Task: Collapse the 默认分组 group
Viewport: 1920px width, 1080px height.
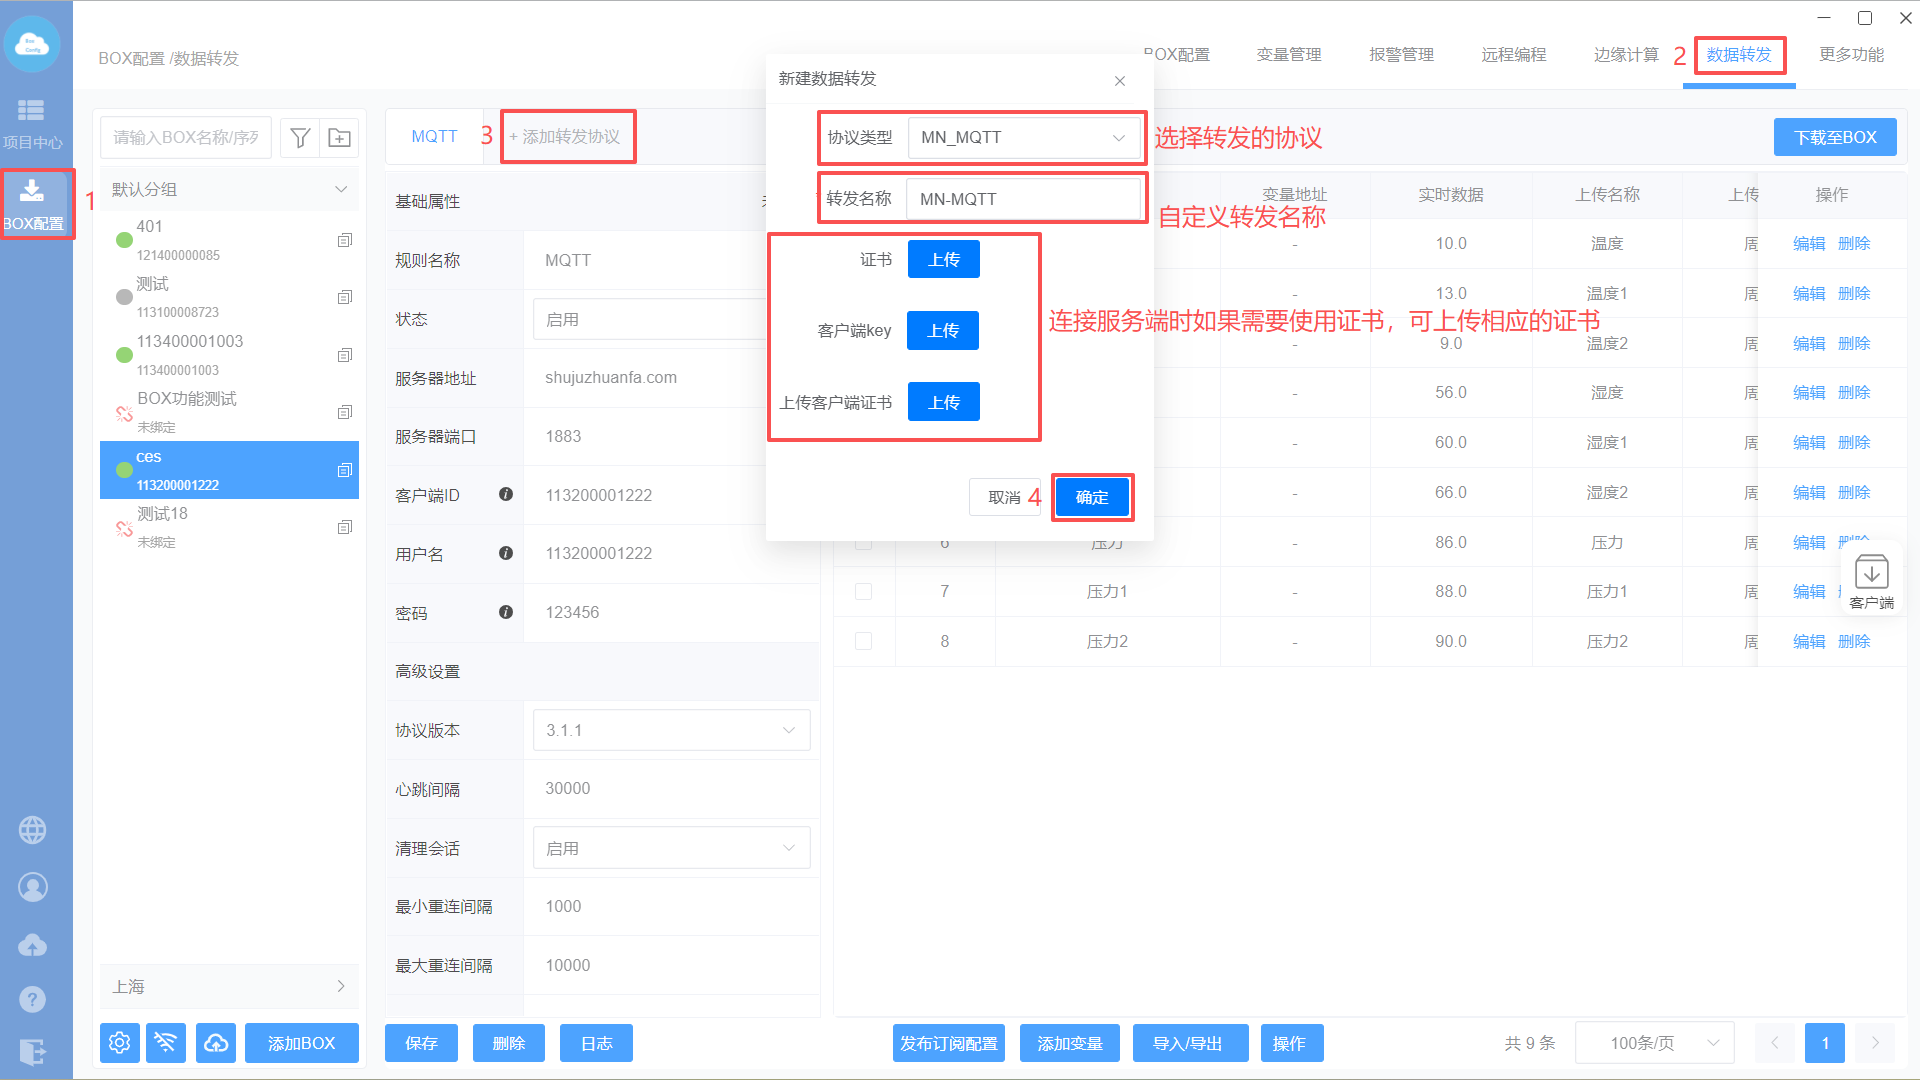Action: (x=340, y=189)
